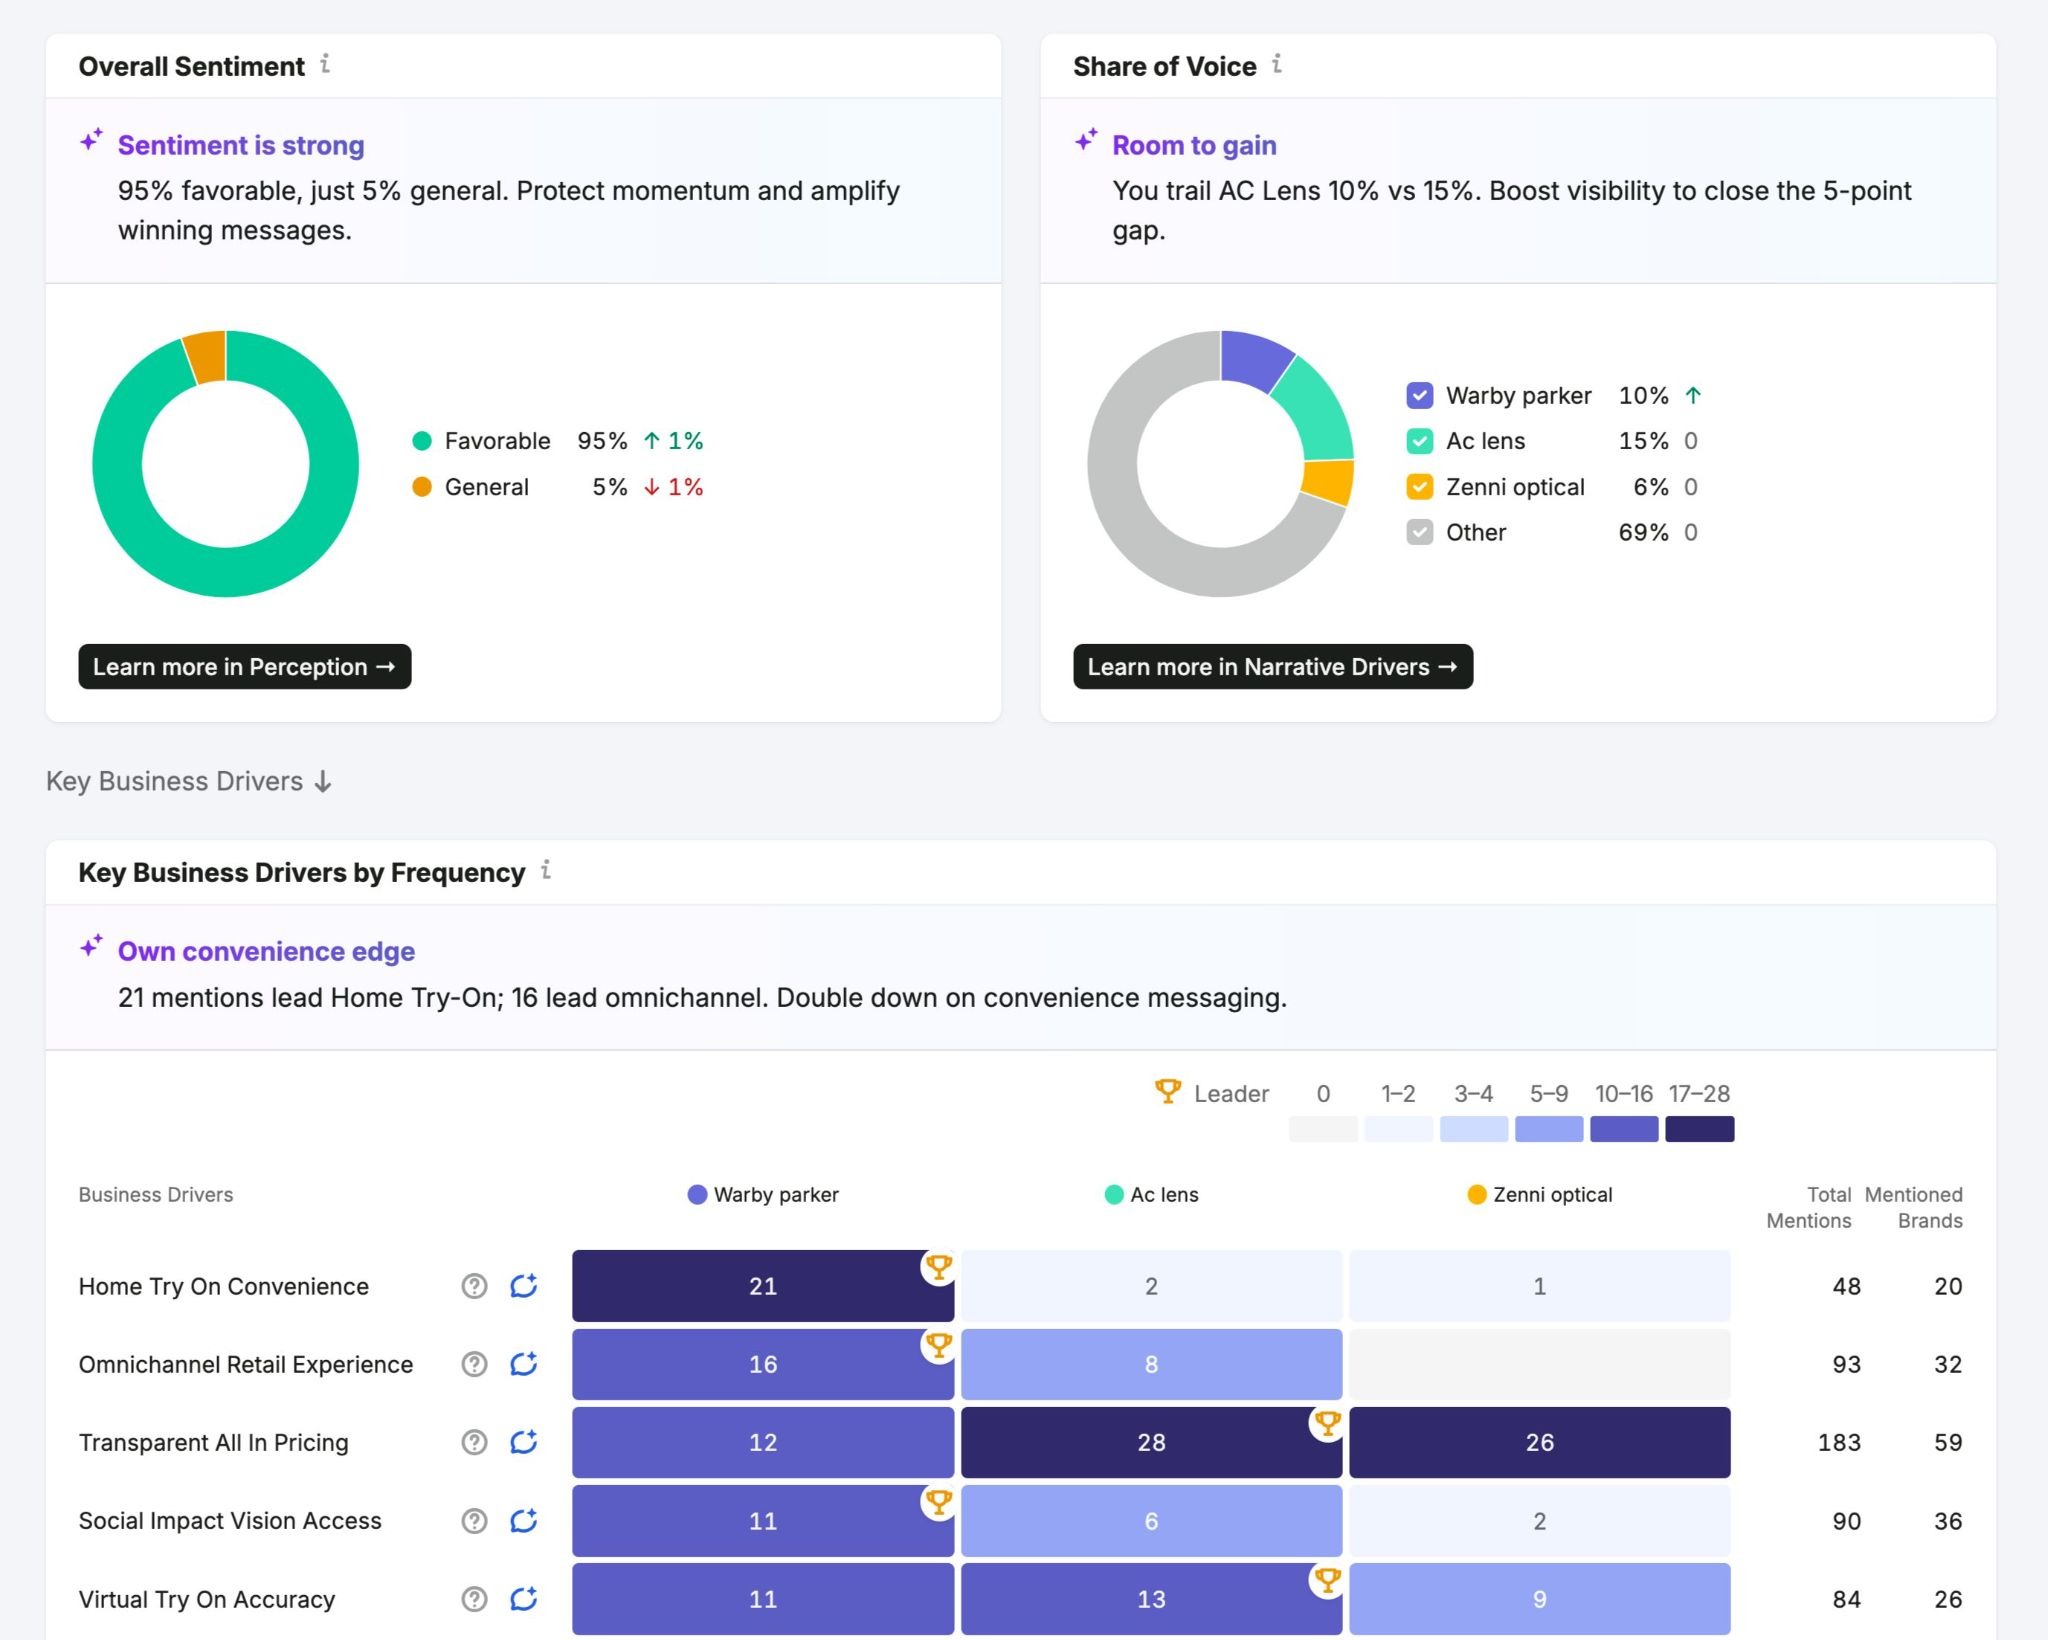This screenshot has width=2048, height=1640.
Task: Select the Warby parker 21 cell
Action: point(763,1286)
